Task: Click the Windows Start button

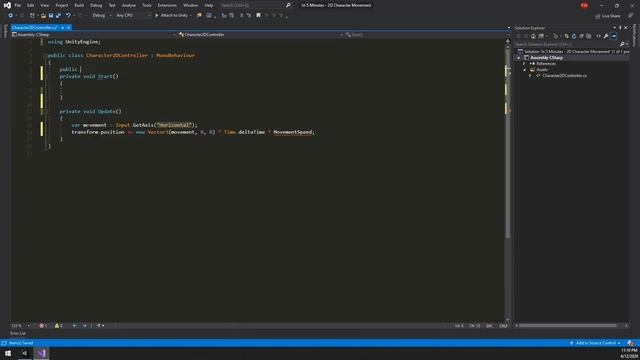Action: point(8,353)
